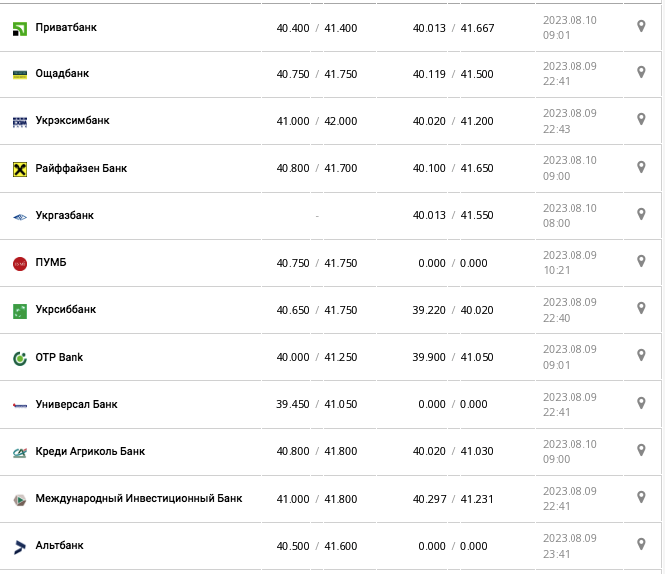Click the map pin for Приватбанк
The height and width of the screenshot is (574, 665).
tap(642, 26)
